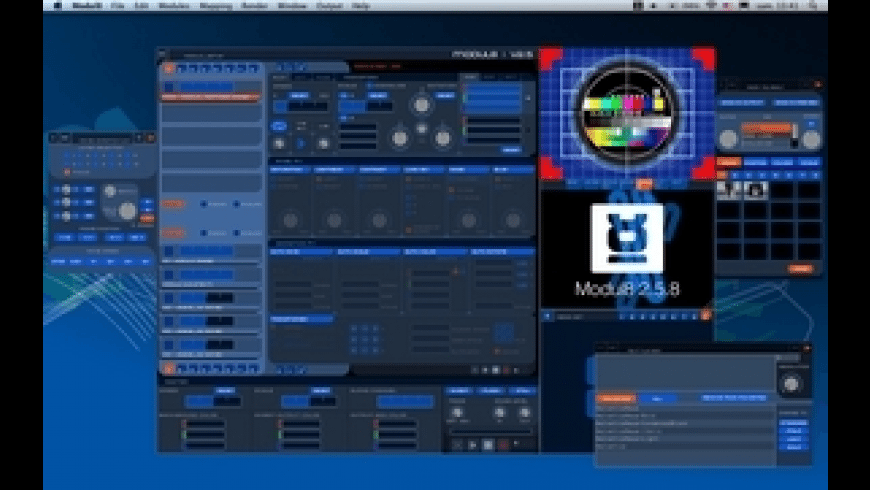Screen dimensions: 870x490
Task: Open the Edit menu
Action: (141, 6)
